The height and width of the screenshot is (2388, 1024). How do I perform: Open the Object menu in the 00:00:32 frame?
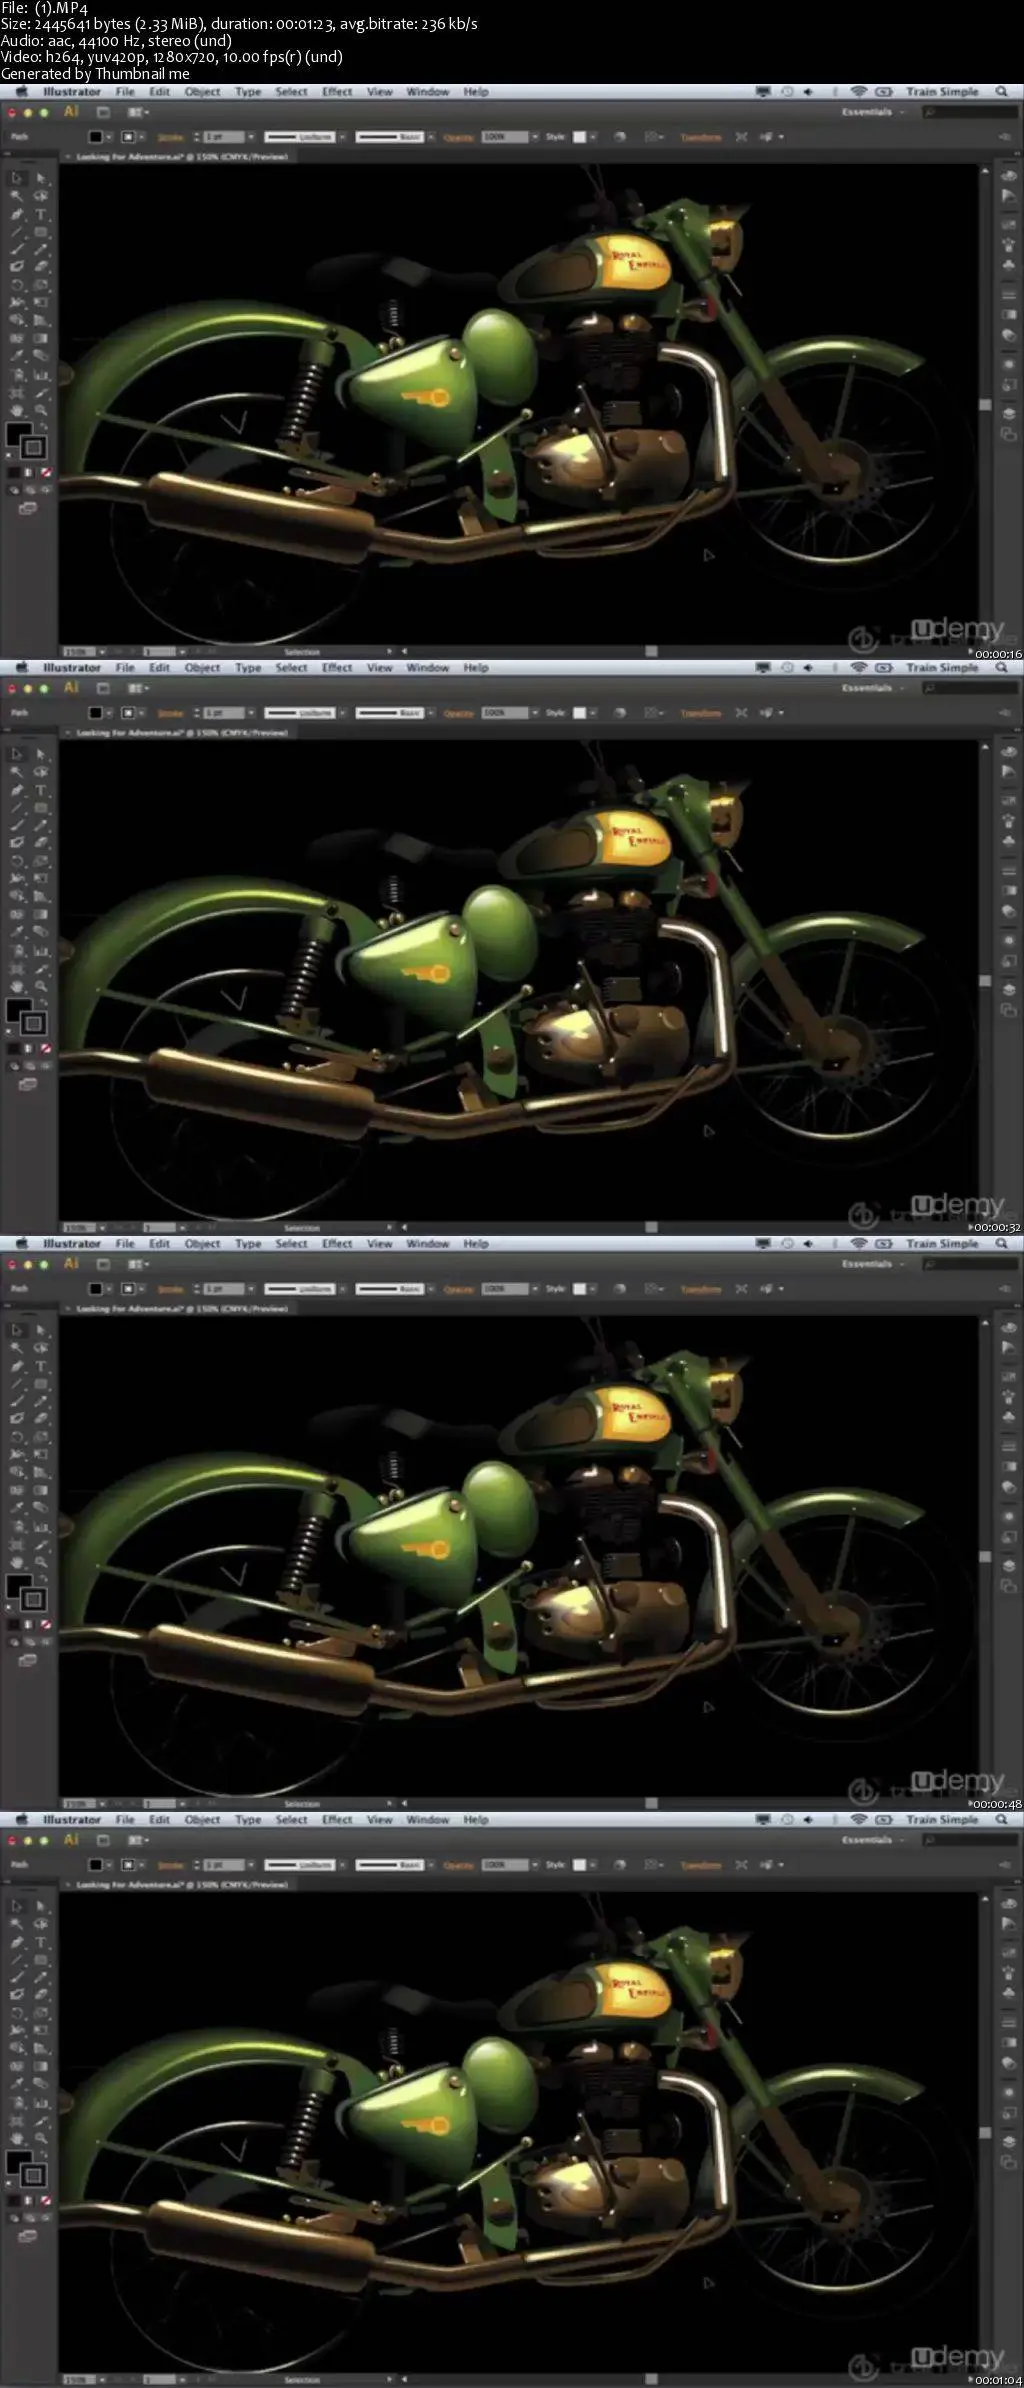pos(202,667)
